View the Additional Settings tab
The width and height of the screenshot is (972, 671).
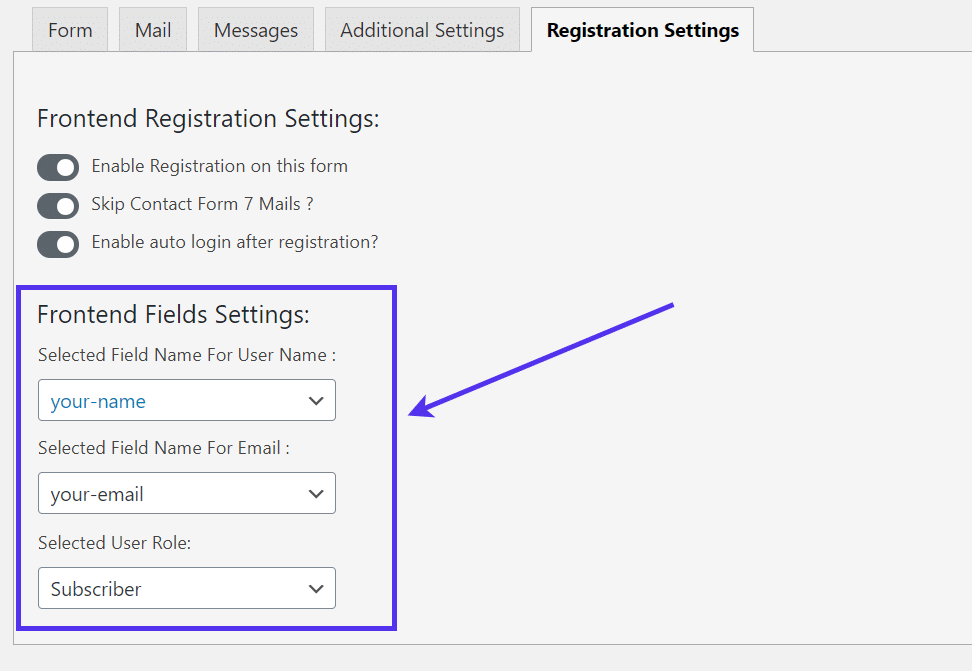pyautogui.click(x=421, y=30)
